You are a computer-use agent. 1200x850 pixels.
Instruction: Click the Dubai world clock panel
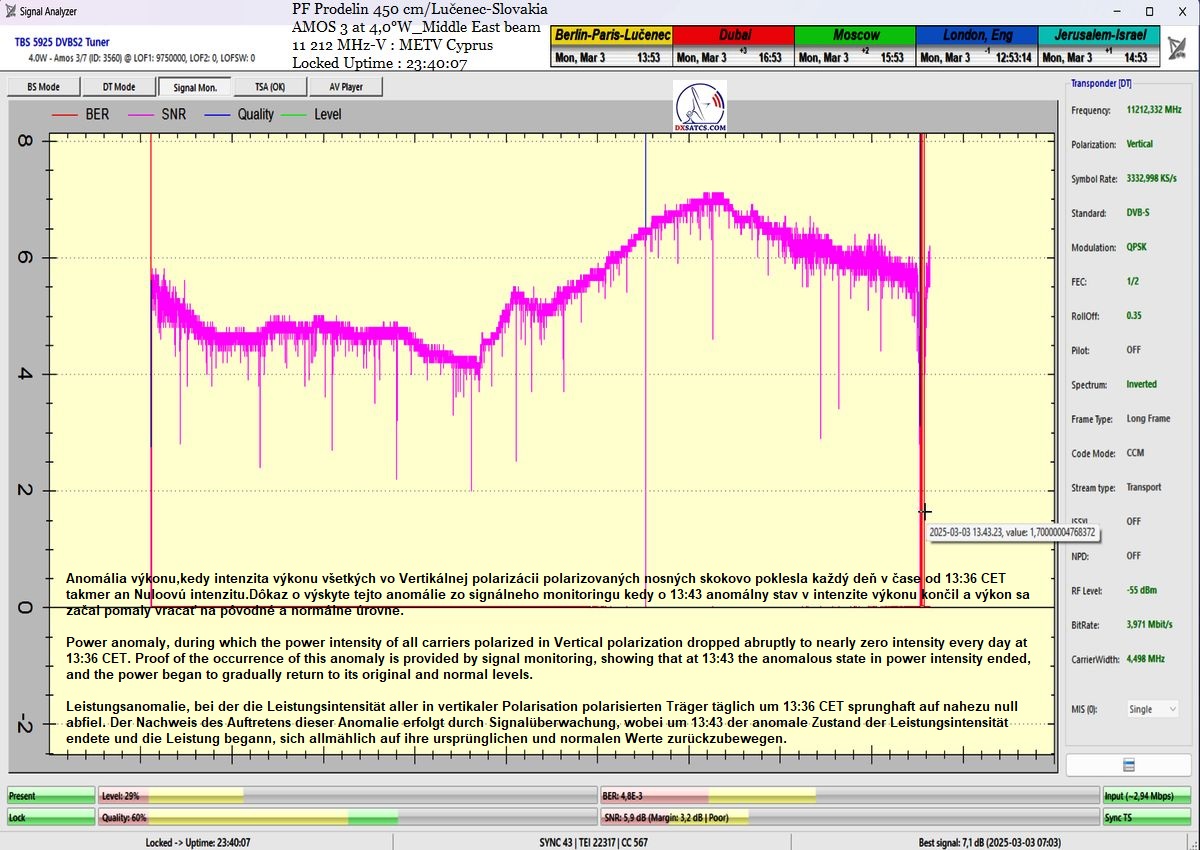[x=733, y=46]
